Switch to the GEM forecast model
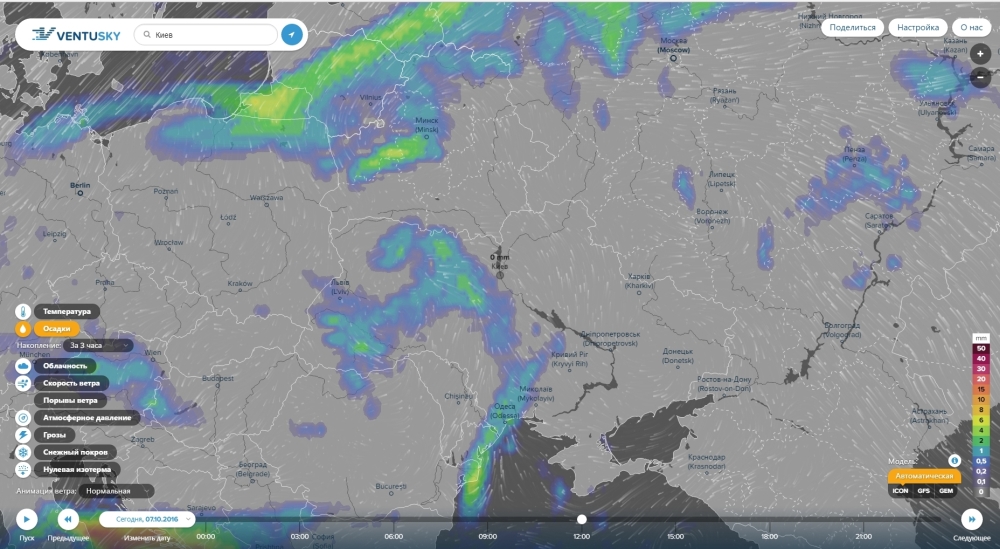 [945, 491]
